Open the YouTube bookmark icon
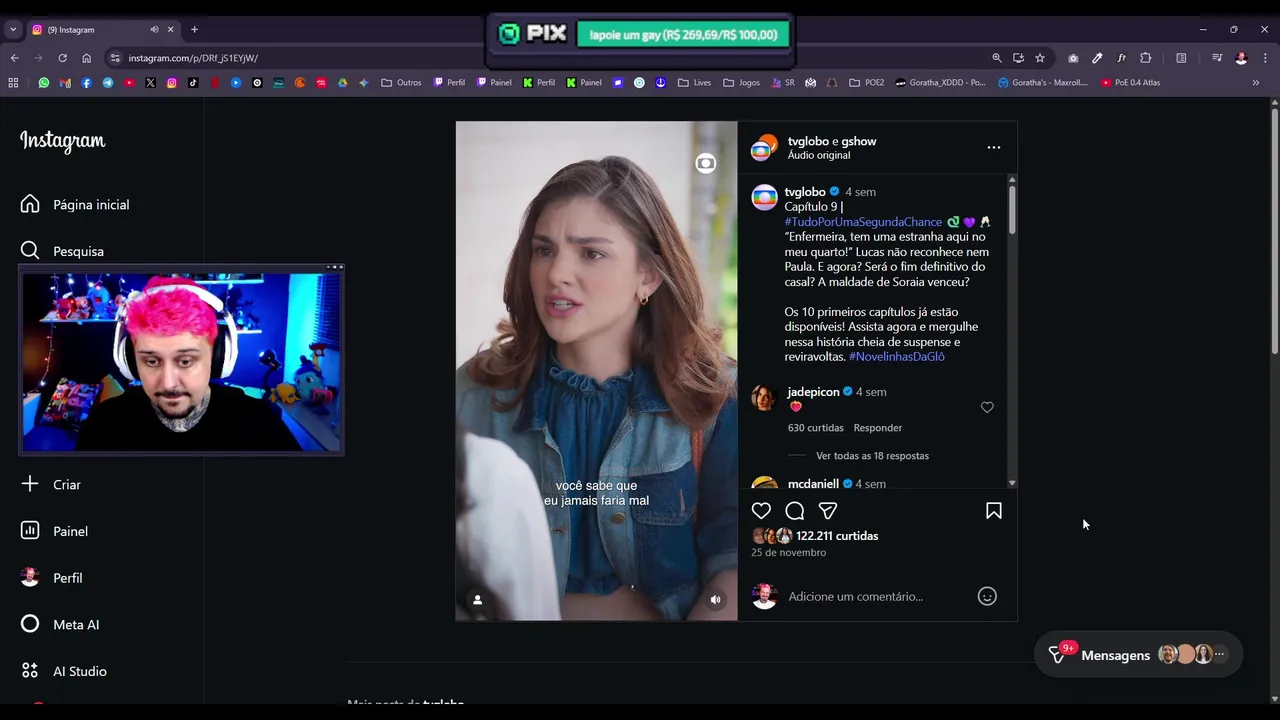 (129, 83)
